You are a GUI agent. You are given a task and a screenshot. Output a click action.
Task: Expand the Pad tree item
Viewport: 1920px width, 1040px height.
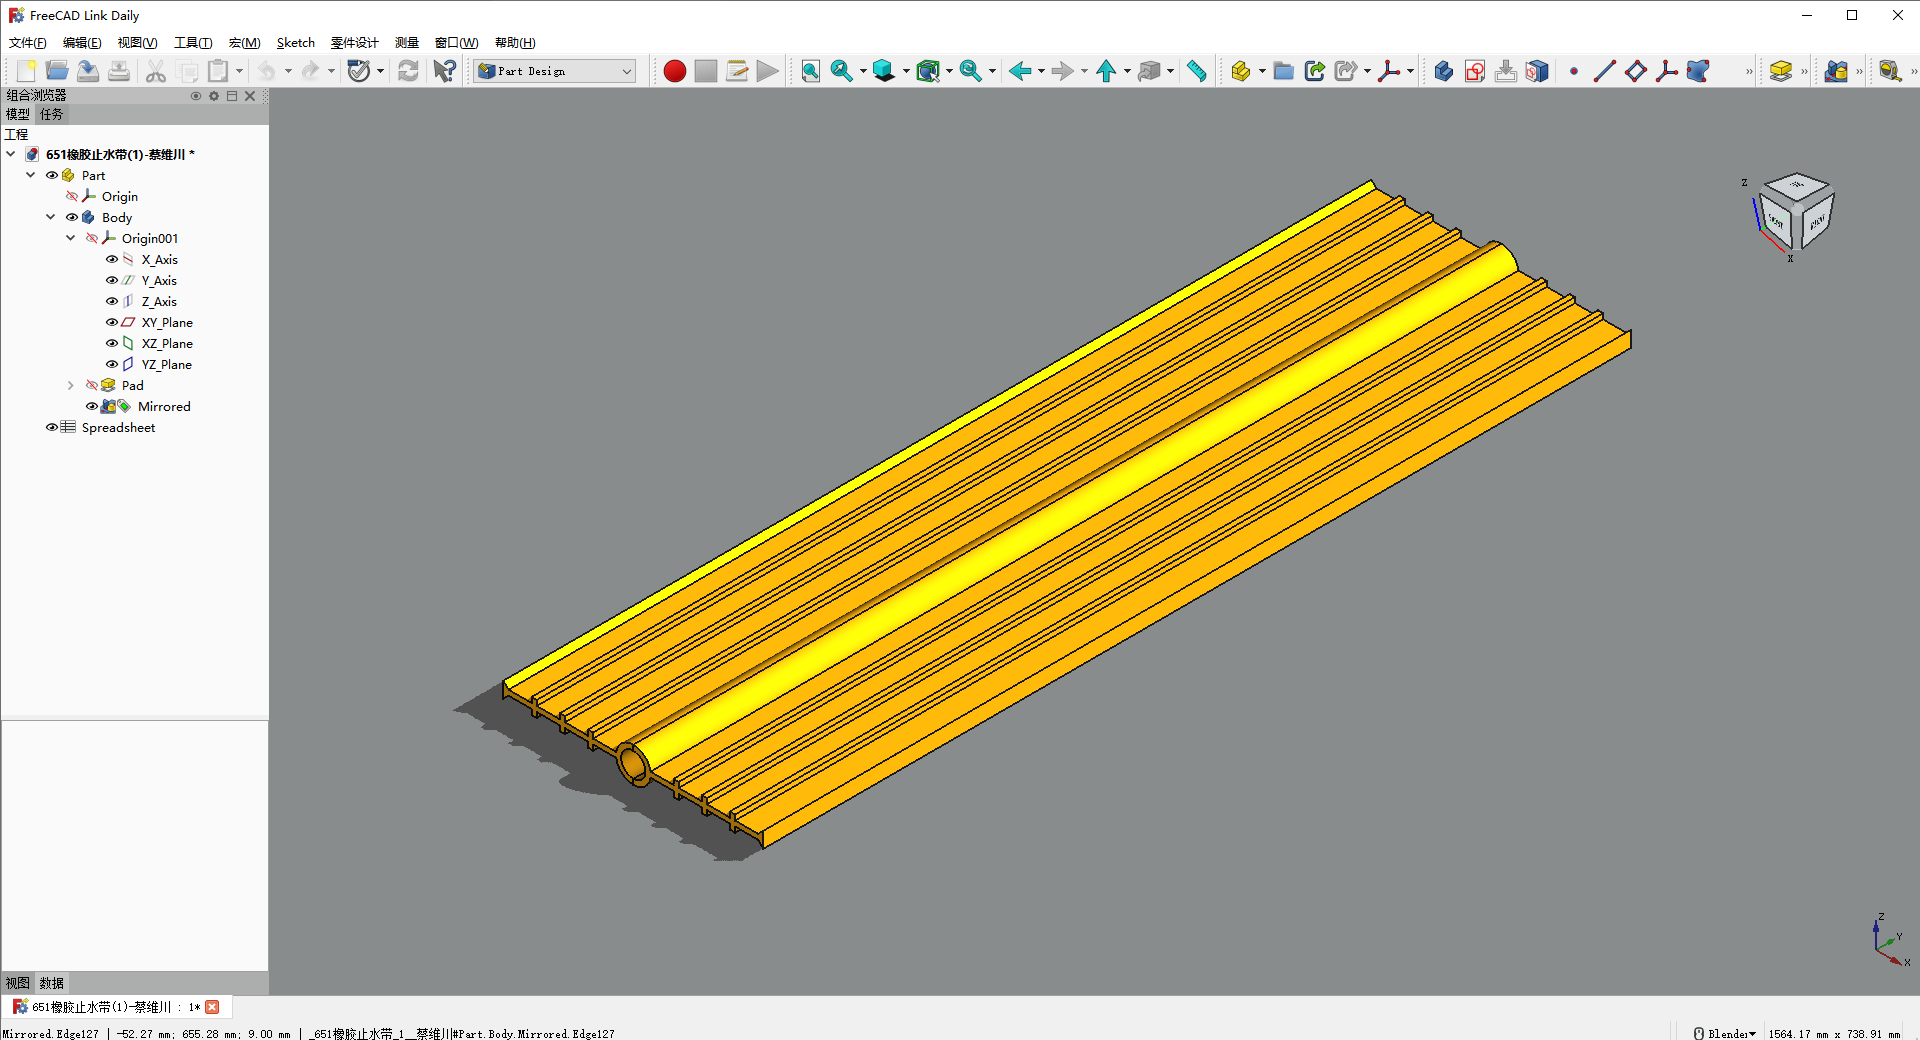(71, 385)
